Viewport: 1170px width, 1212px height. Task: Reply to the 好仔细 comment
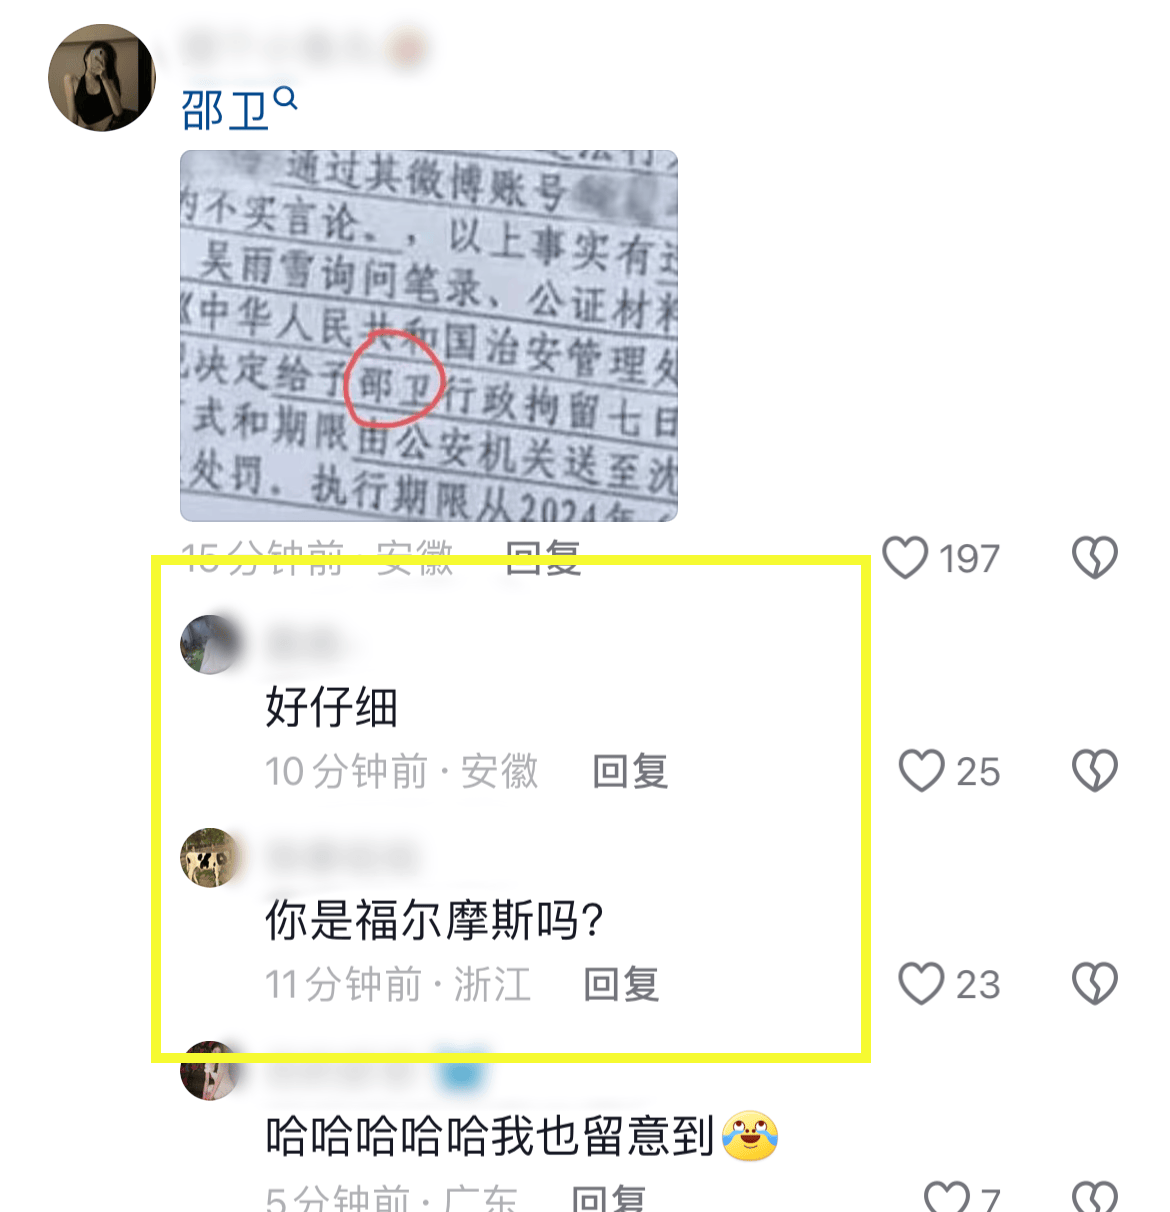coord(630,771)
